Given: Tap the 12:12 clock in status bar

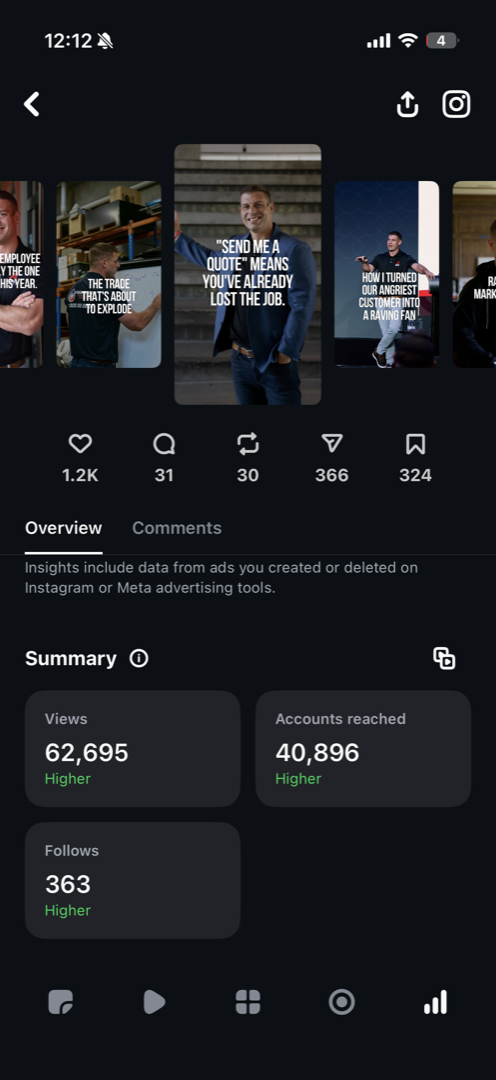Looking at the screenshot, I should (x=68, y=41).
